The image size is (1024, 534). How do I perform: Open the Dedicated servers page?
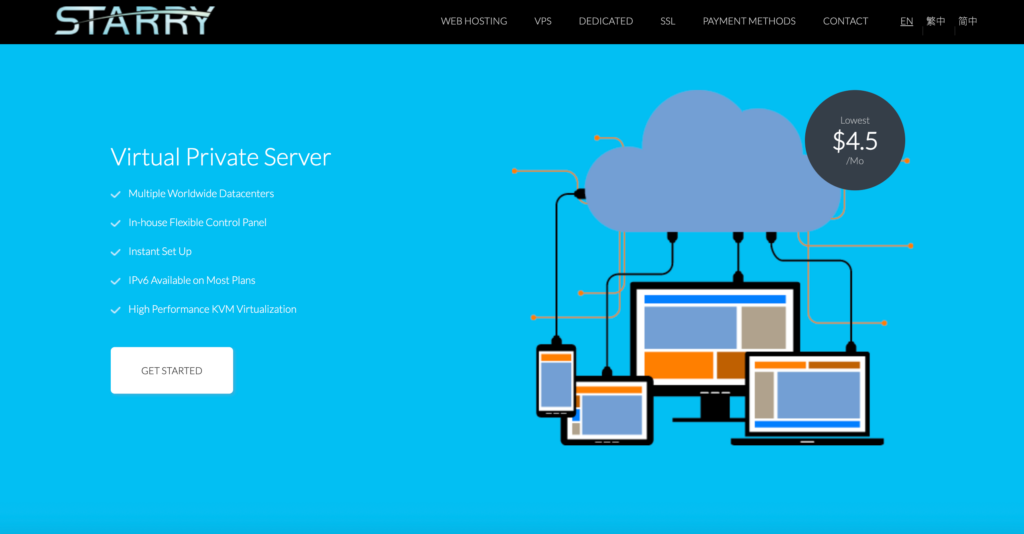[x=605, y=21]
